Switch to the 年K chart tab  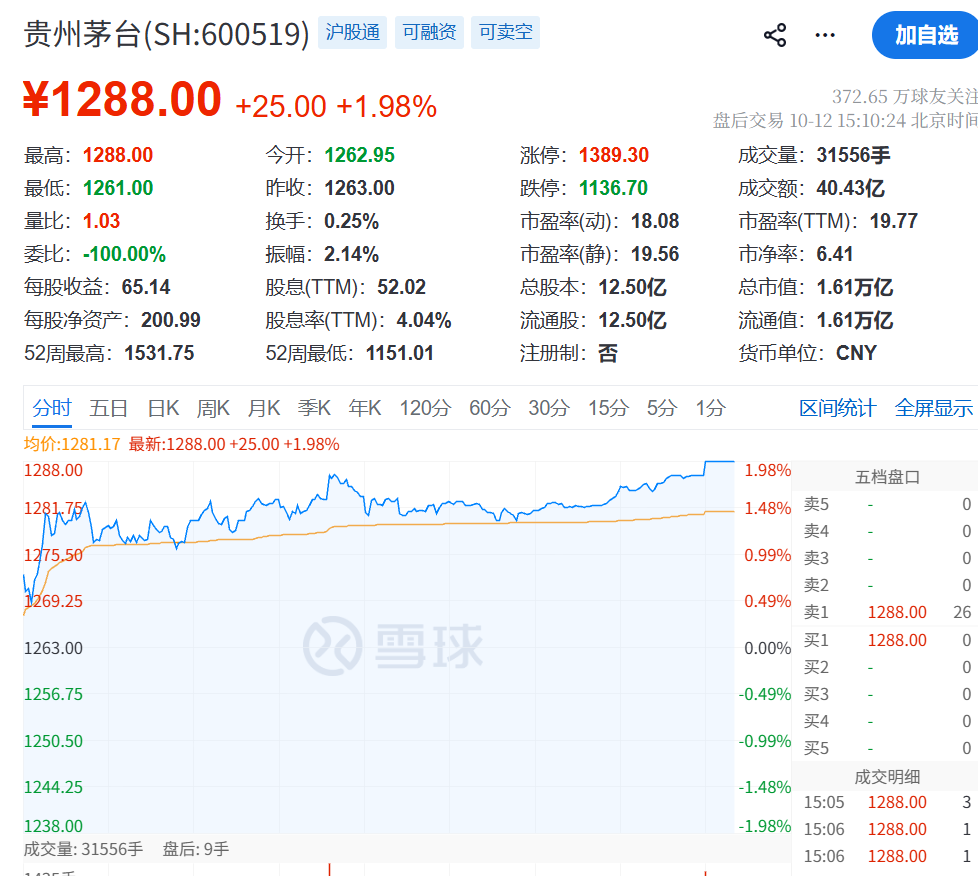[x=365, y=408]
